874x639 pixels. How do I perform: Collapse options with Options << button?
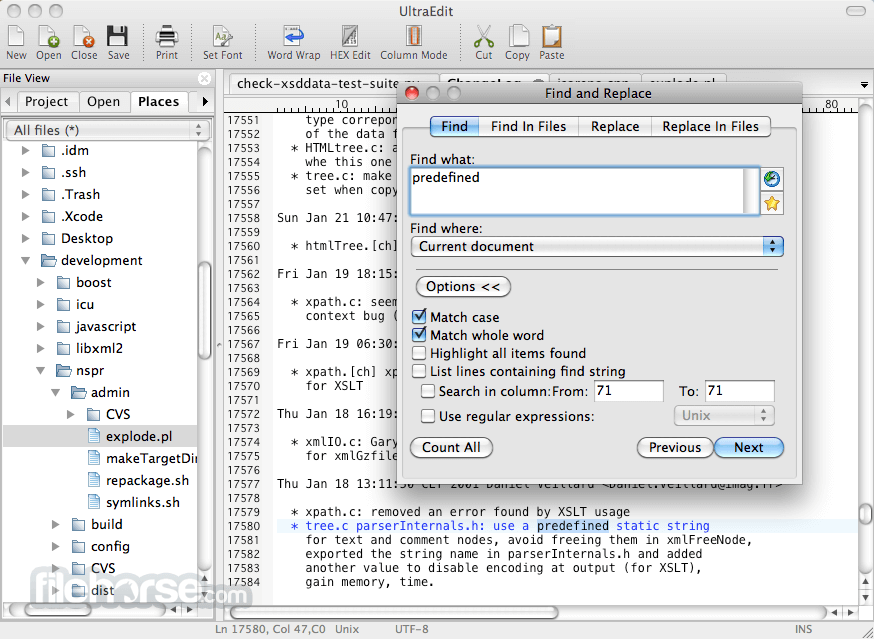point(463,287)
